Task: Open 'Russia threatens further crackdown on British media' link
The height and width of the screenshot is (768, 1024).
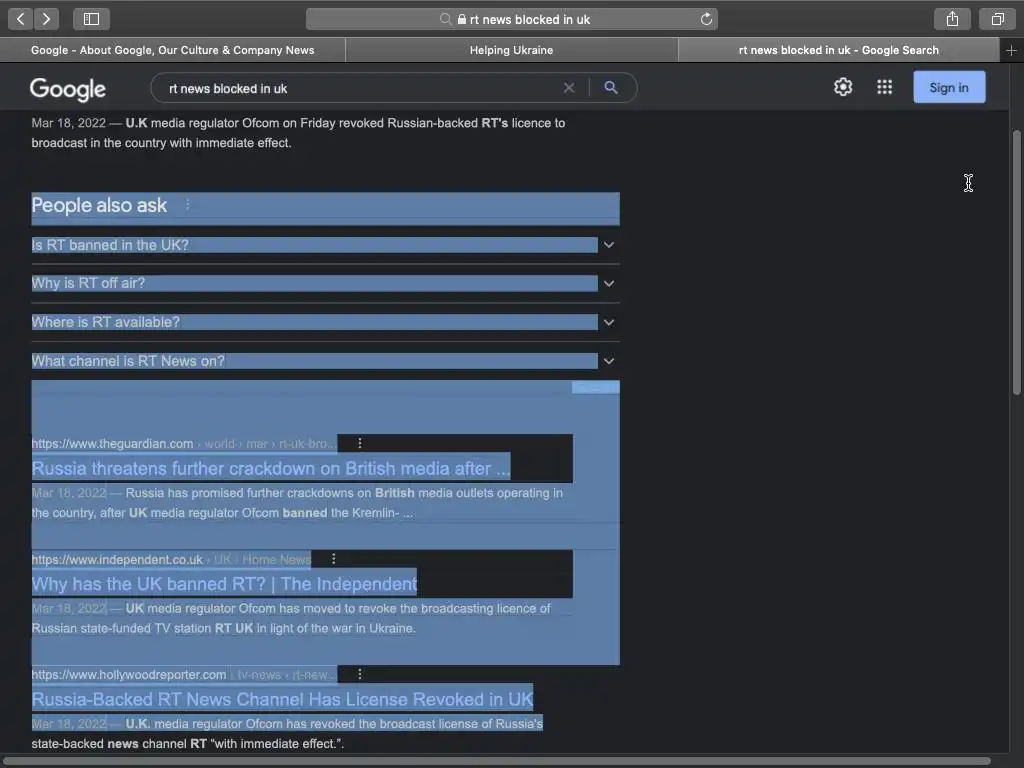Action: click(271, 468)
